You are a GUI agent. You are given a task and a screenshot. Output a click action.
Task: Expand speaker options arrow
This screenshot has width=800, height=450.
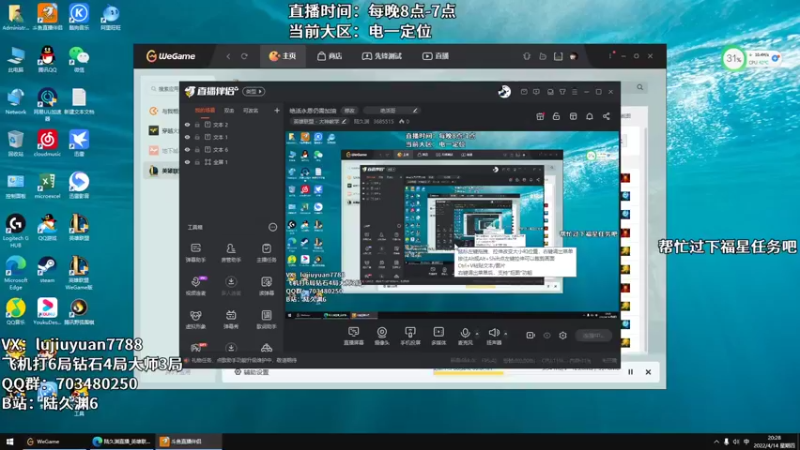tap(506, 334)
